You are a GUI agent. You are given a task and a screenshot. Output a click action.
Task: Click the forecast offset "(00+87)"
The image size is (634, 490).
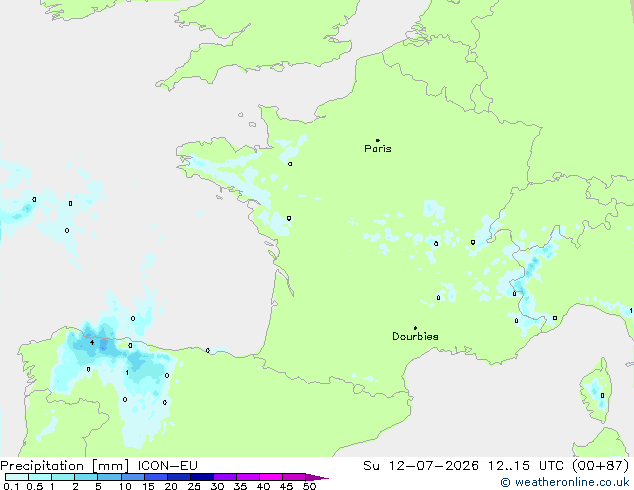[601, 466]
